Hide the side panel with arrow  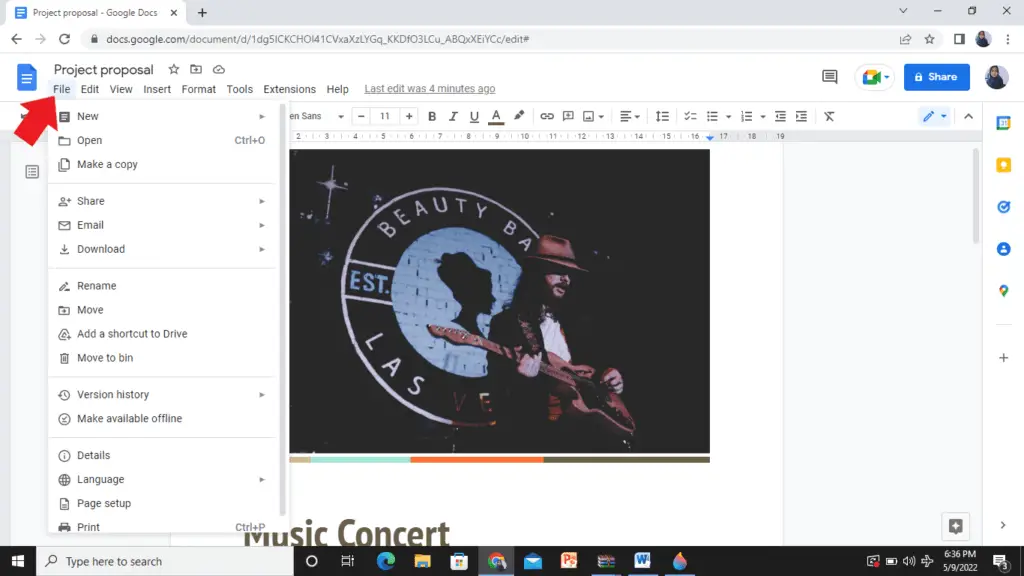[x=1003, y=525]
